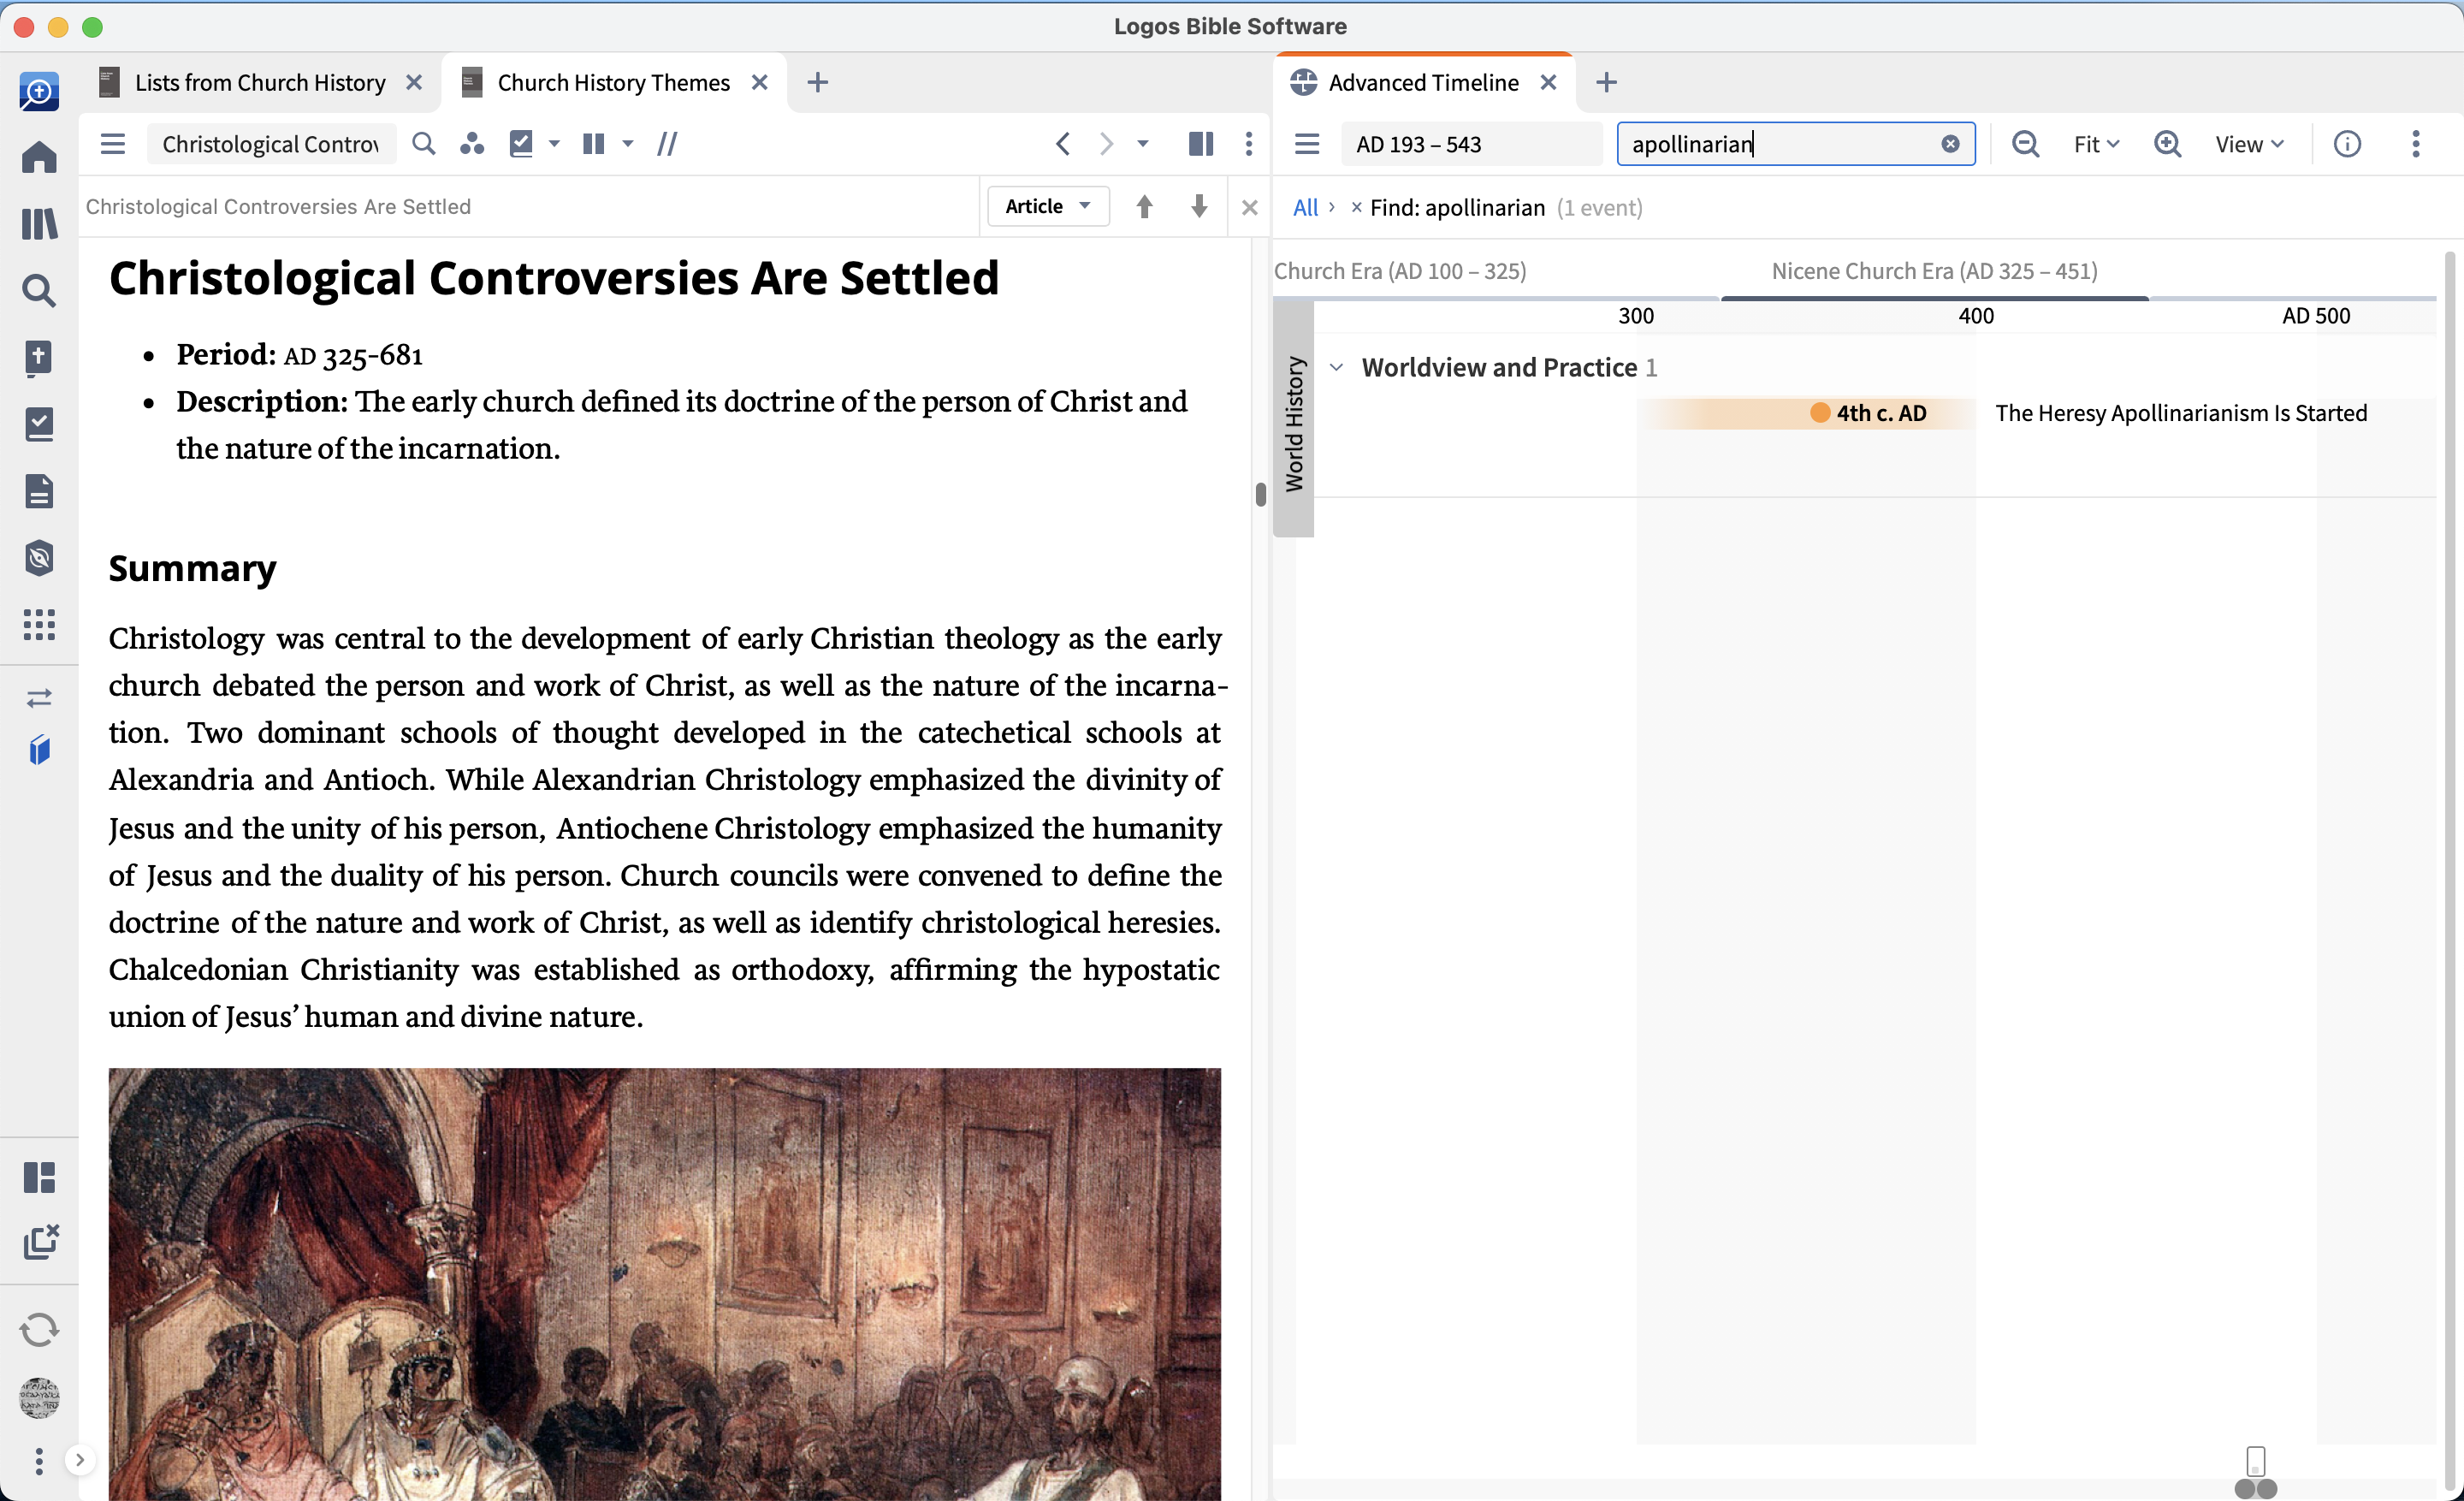Click the All breadcrumb link
The image size is (2464, 1501).
(x=1305, y=207)
